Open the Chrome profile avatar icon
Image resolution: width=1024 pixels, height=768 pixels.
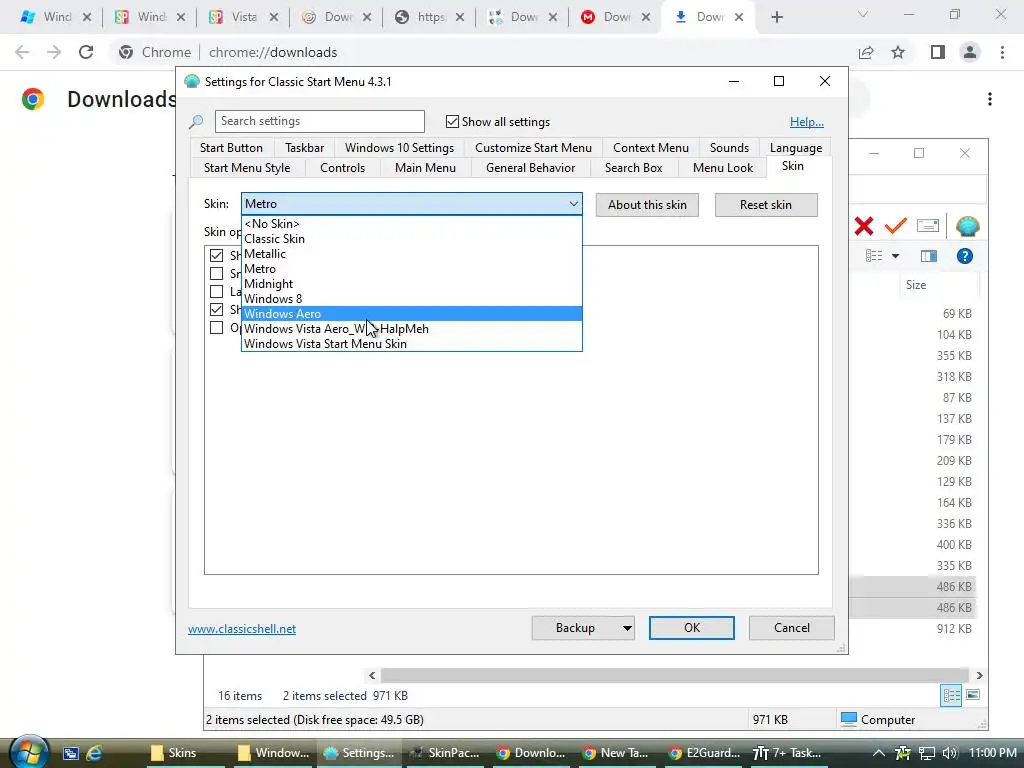[970, 52]
